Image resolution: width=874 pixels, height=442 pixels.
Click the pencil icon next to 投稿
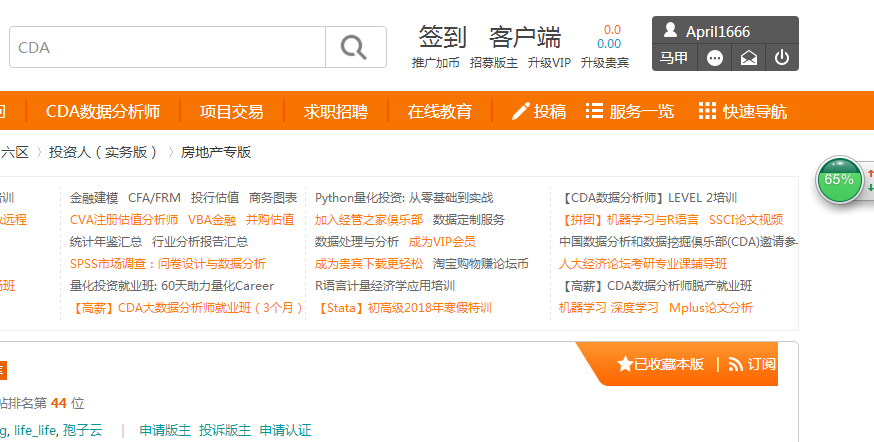pos(521,111)
